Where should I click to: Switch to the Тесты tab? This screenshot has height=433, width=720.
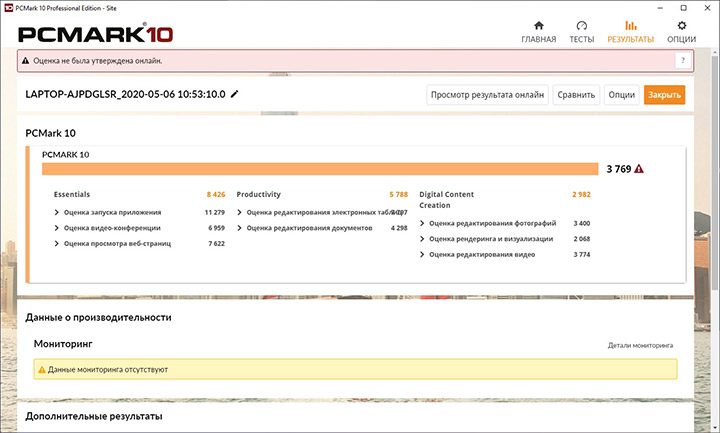point(582,32)
